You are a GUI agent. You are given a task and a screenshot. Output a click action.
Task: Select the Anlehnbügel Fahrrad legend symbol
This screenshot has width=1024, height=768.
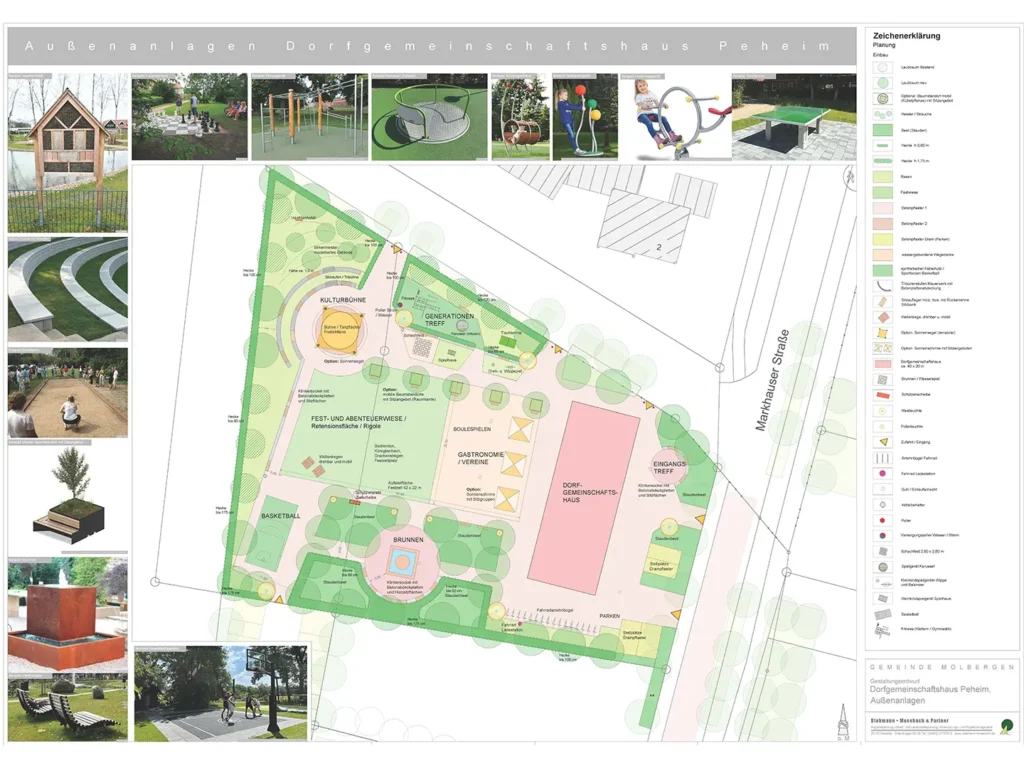(882, 458)
